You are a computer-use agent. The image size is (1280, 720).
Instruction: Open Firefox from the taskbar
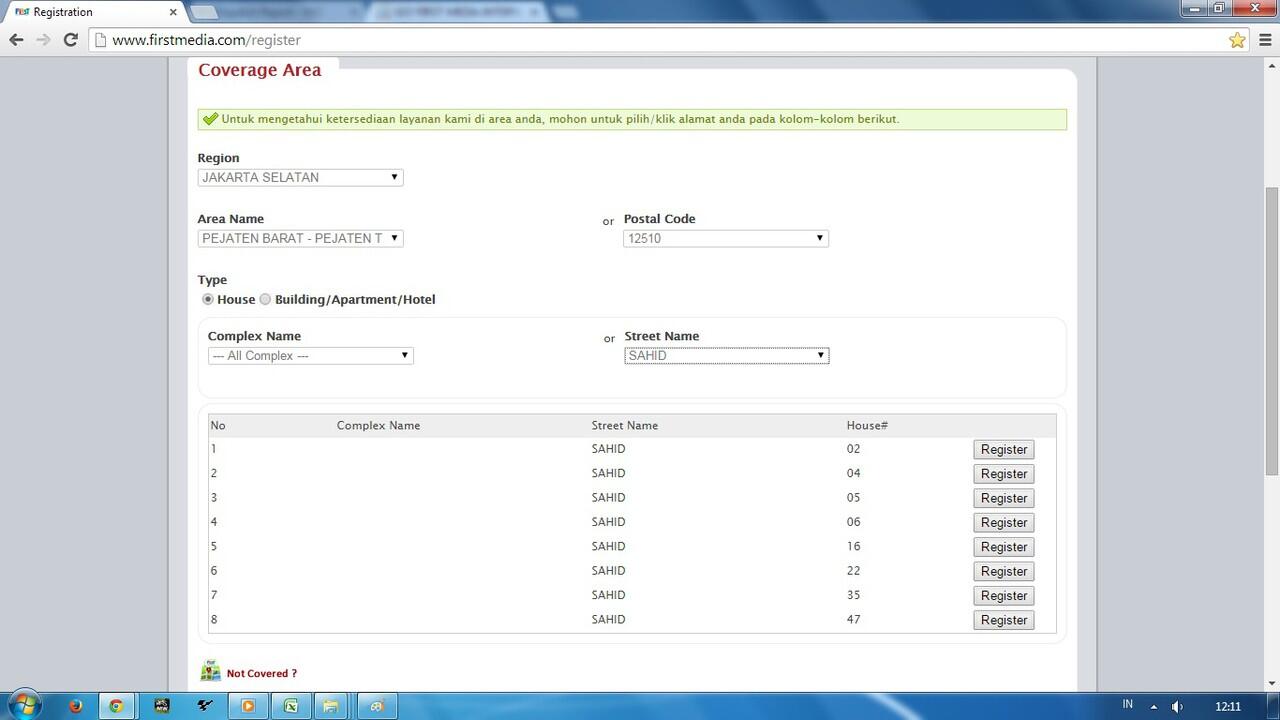[75, 706]
